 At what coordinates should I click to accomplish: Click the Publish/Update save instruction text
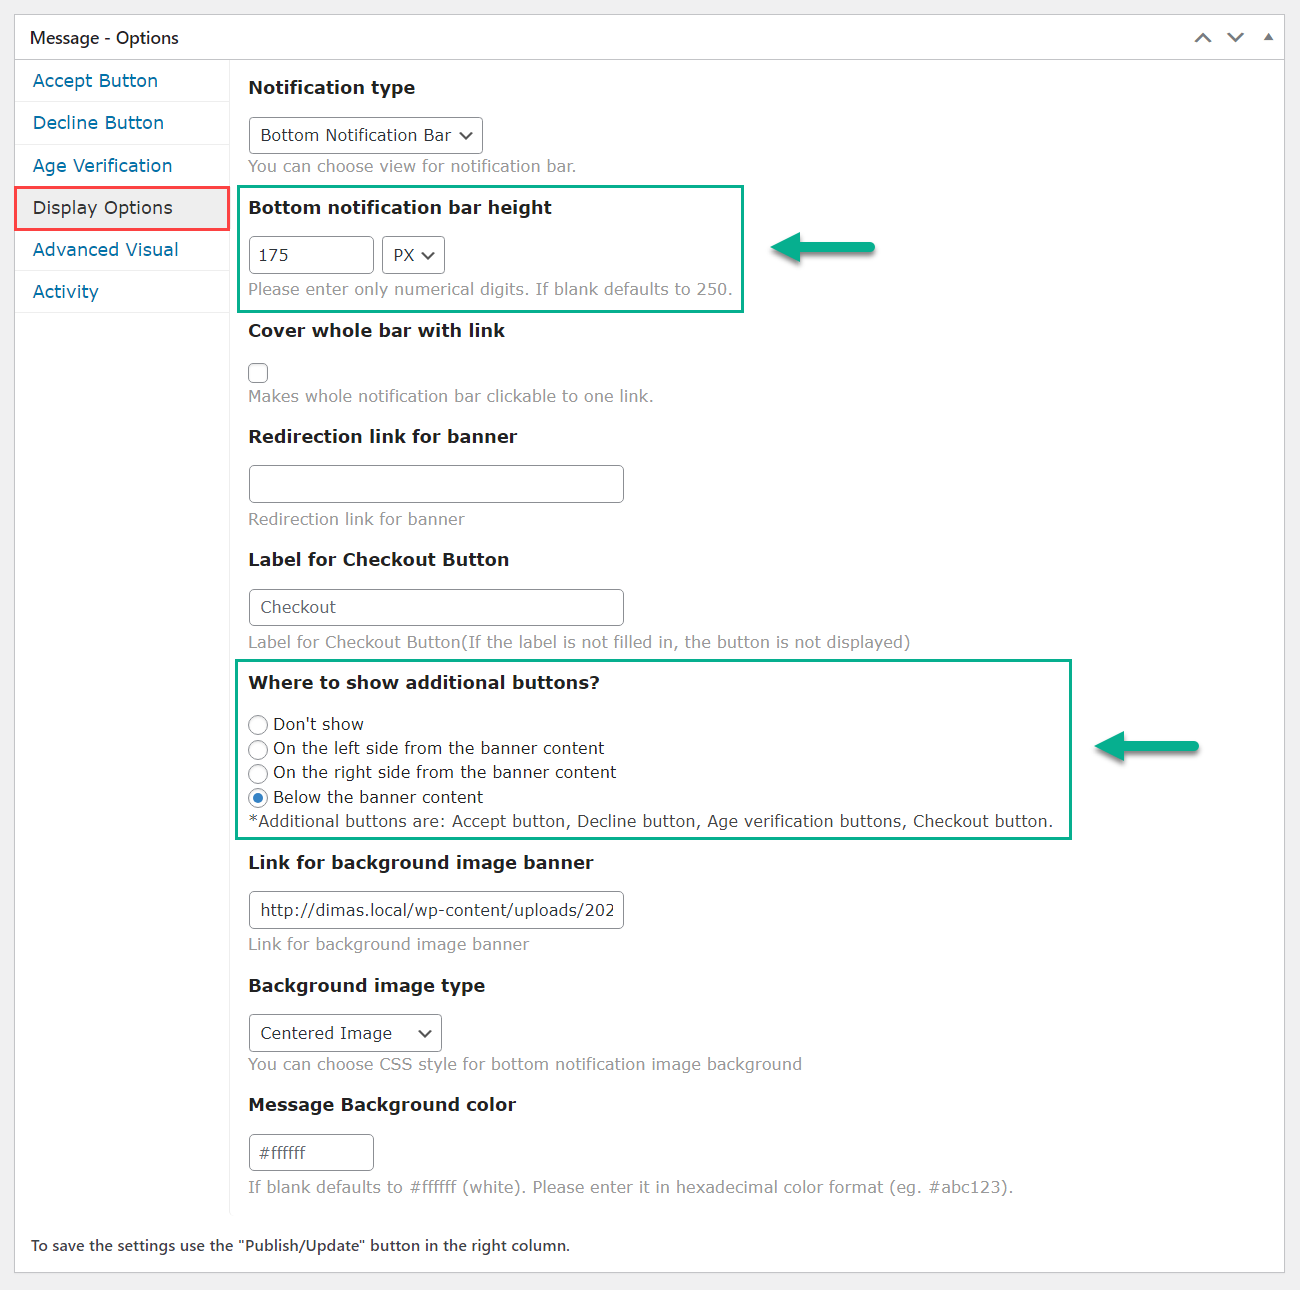coord(300,1246)
